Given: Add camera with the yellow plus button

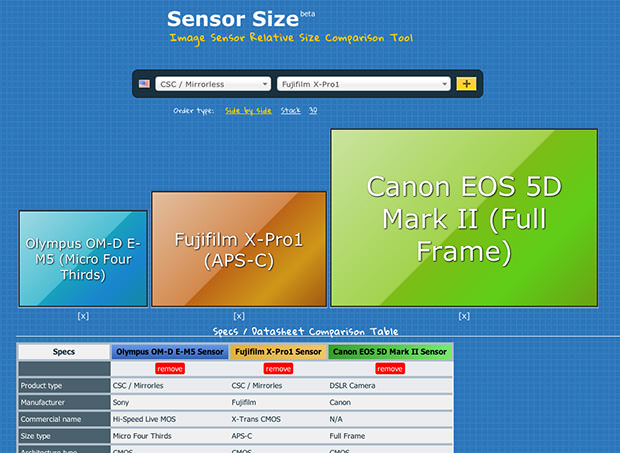Looking at the screenshot, I should click(x=466, y=84).
